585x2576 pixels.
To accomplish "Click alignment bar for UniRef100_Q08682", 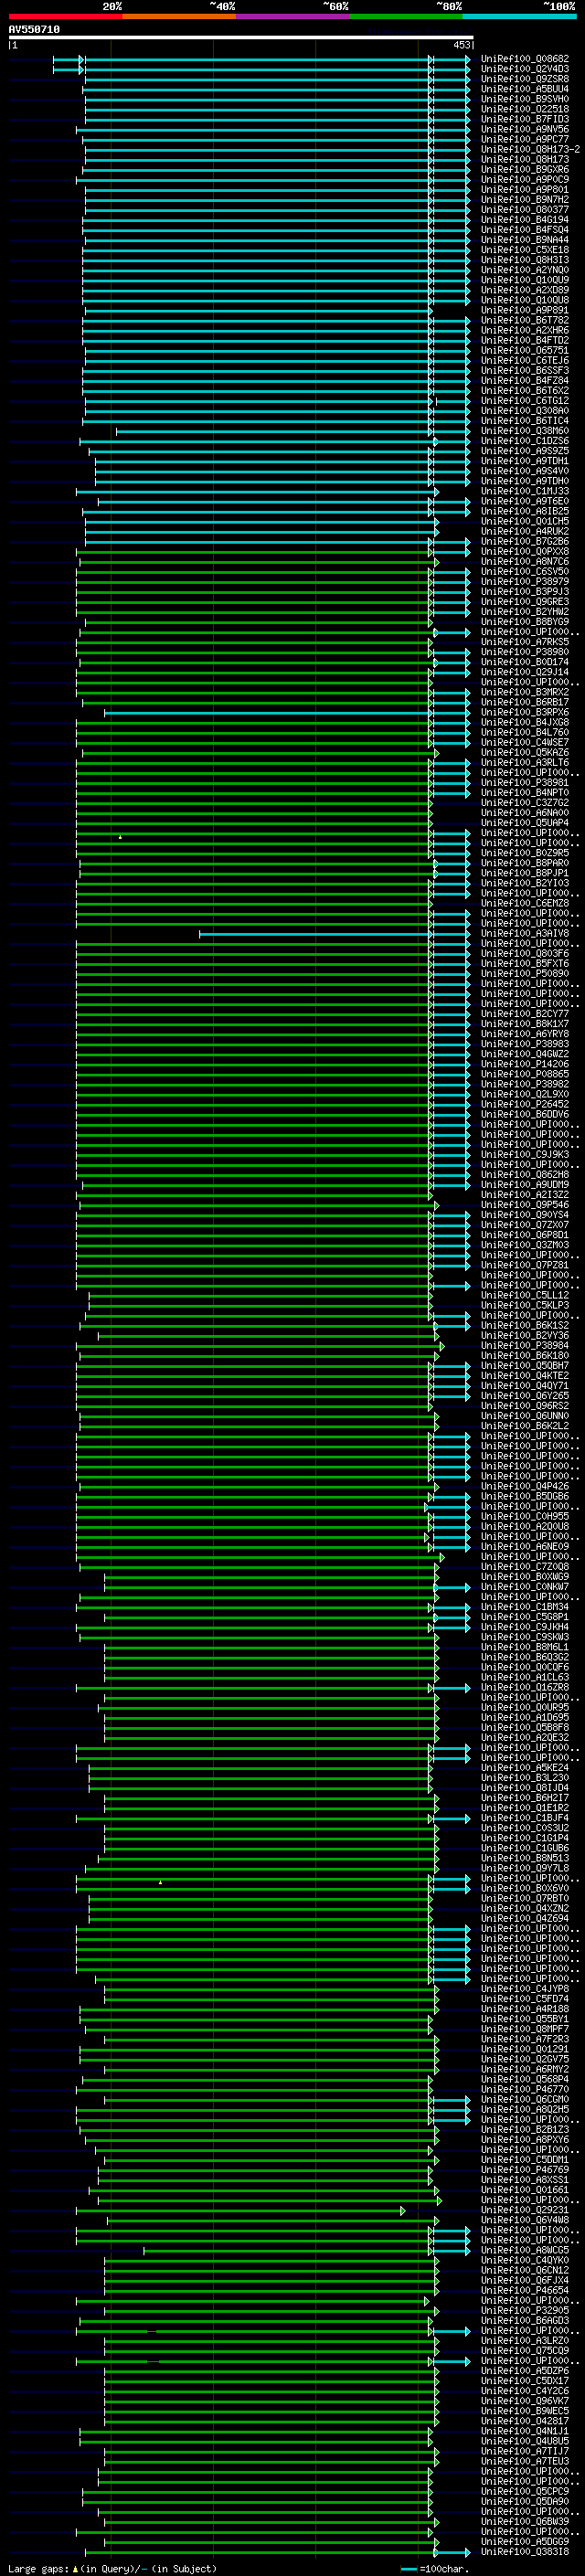I will coord(262,60).
